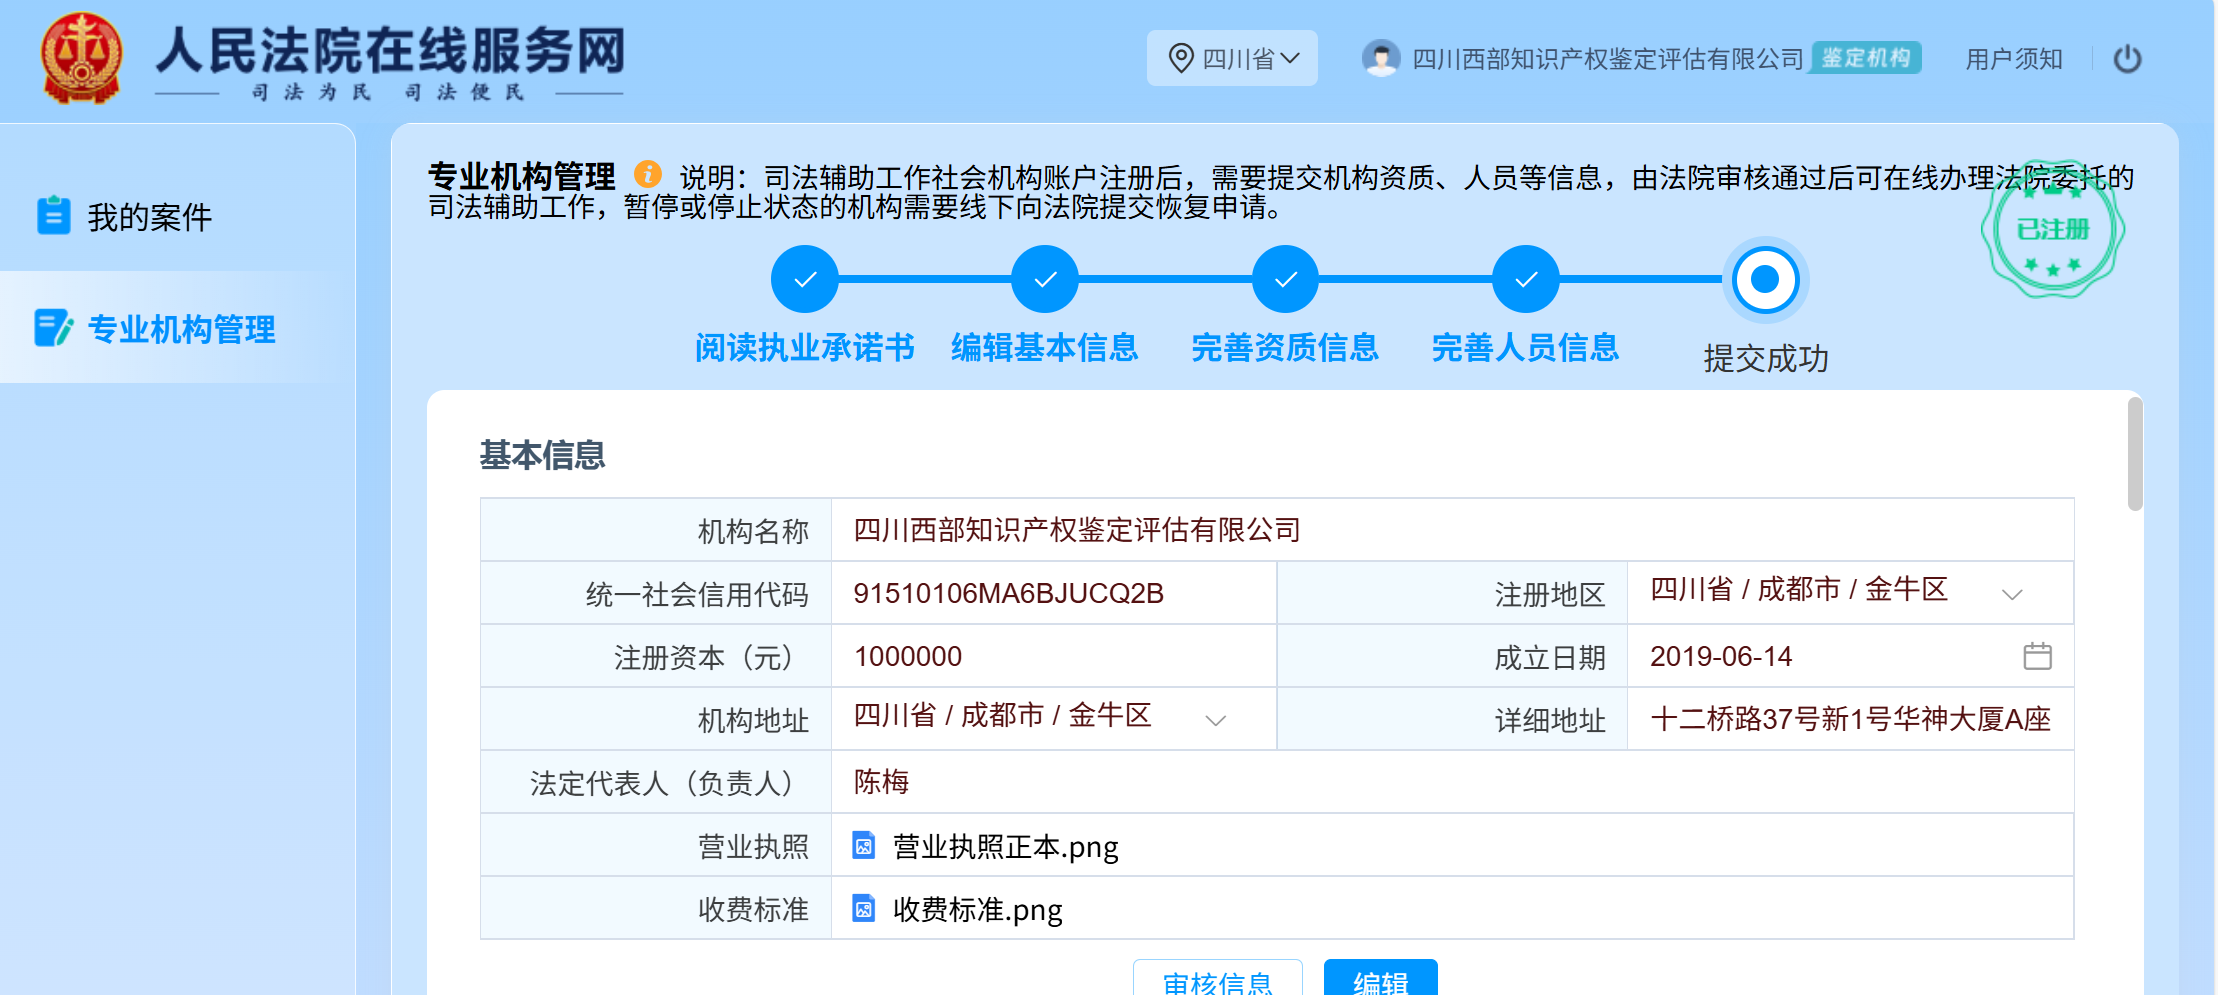Click the 详细地址 field
Image resolution: width=2218 pixels, height=995 pixels.
point(1850,719)
